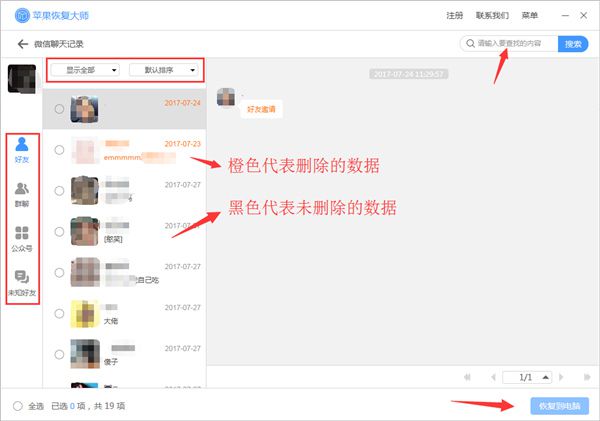This screenshot has height=421, width=600.
Task: Jump to the first page of results
Action: pyautogui.click(x=467, y=377)
